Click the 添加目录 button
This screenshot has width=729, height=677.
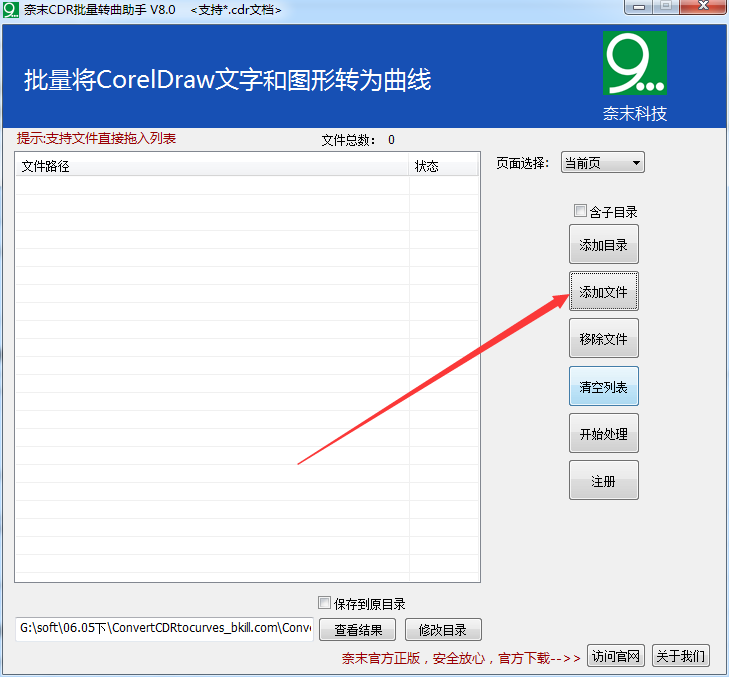pos(603,245)
